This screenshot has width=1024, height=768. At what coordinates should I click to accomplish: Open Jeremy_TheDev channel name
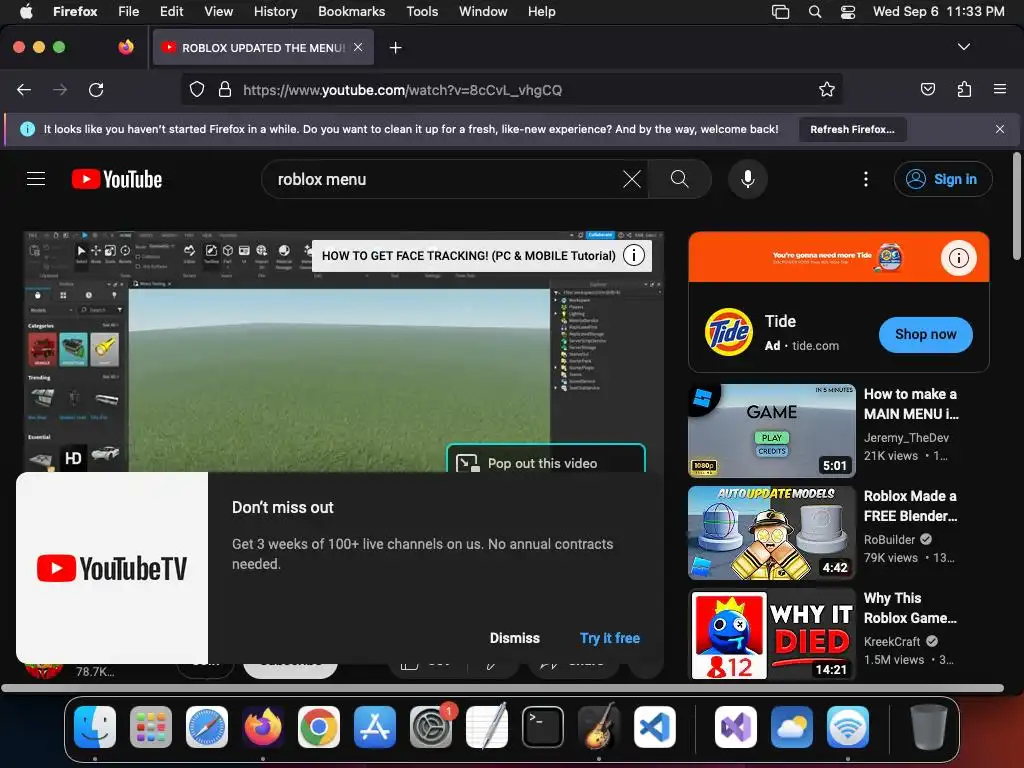coord(906,438)
